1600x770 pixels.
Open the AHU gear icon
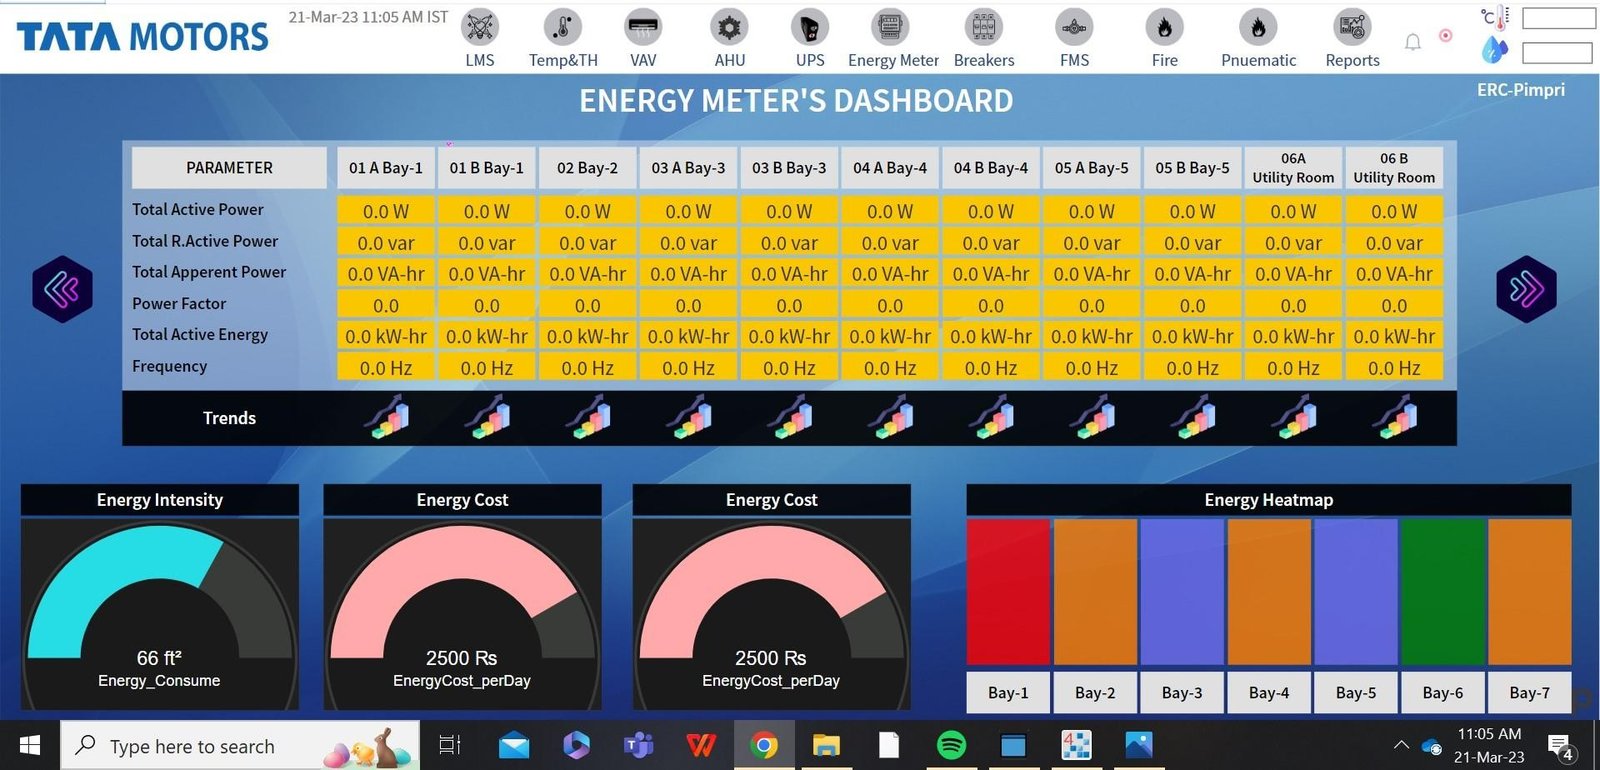(730, 27)
